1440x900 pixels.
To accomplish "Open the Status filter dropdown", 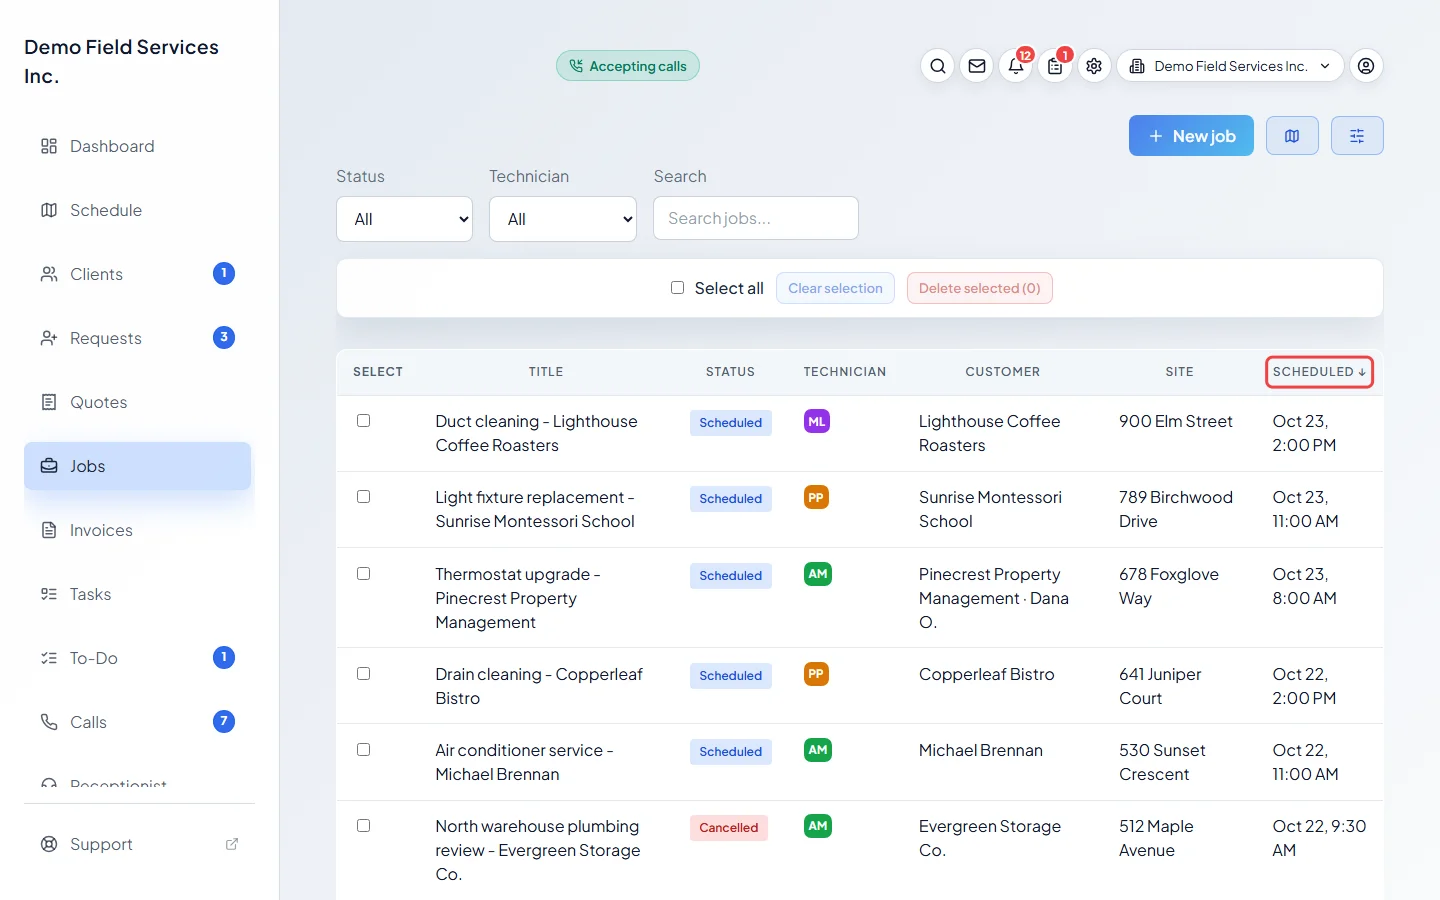I will [x=405, y=219].
